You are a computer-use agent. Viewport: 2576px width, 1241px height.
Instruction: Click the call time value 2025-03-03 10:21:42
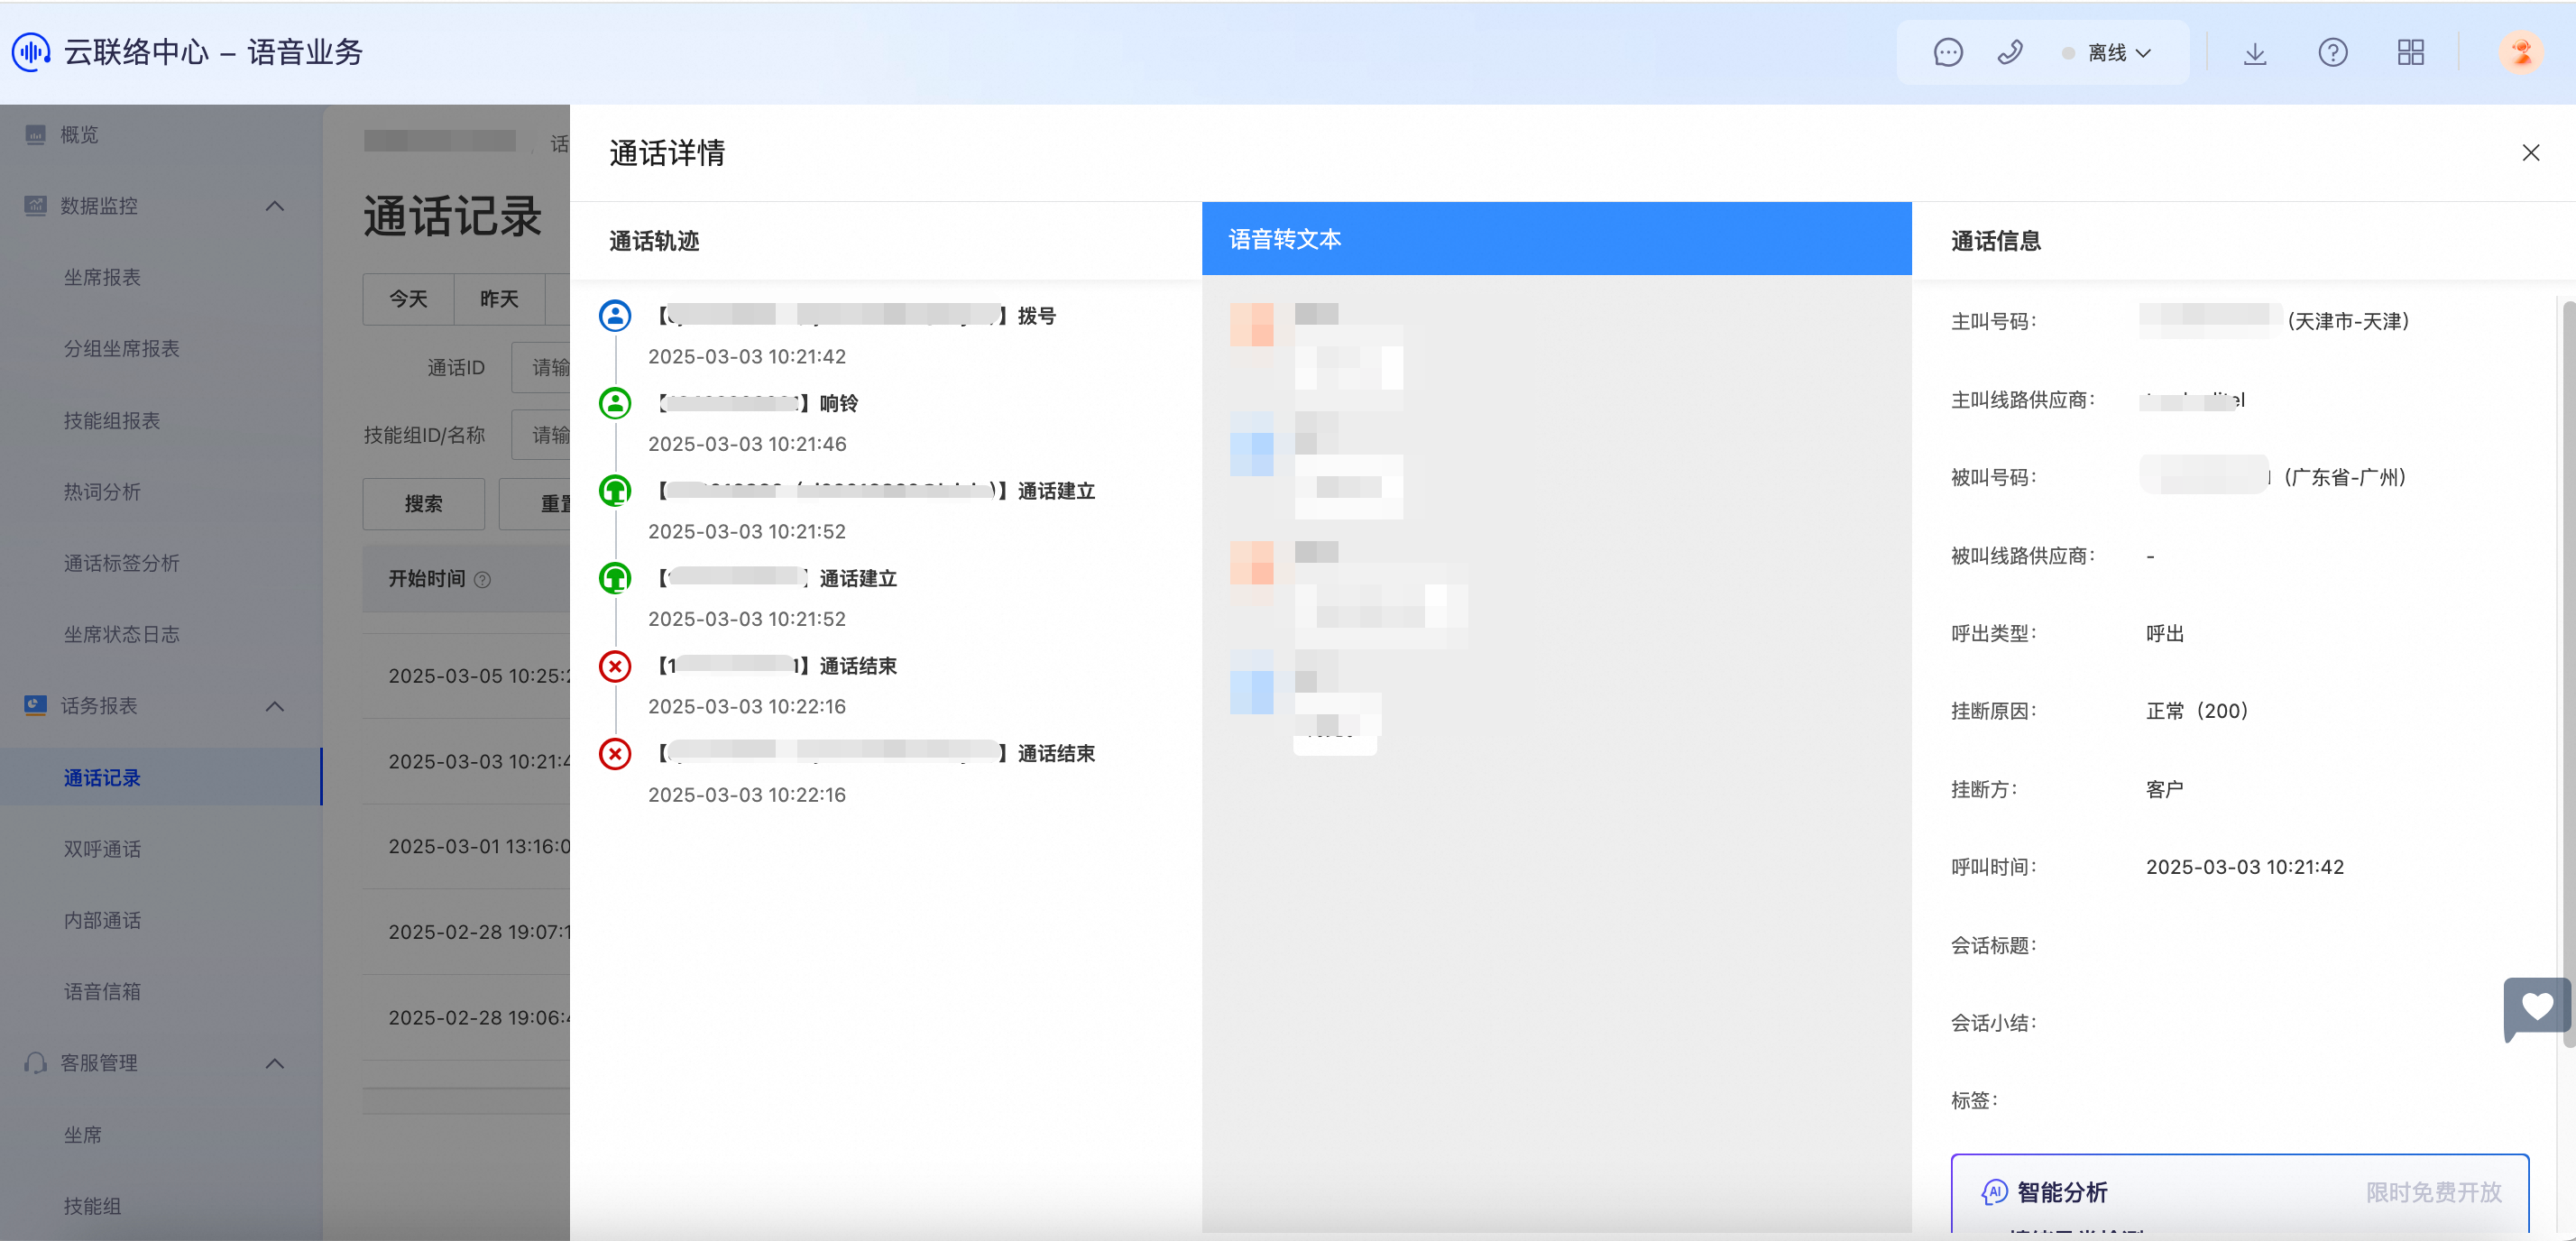2245,867
